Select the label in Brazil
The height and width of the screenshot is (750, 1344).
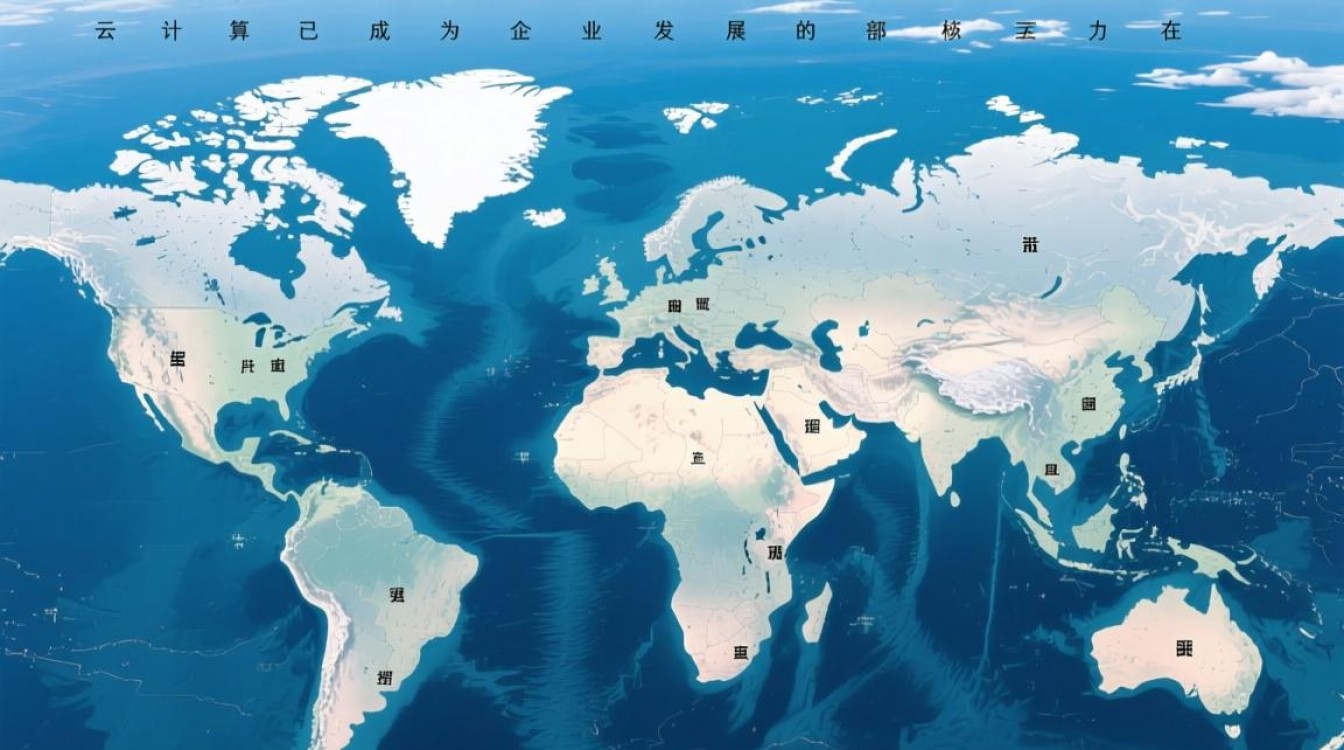pyautogui.click(x=397, y=595)
